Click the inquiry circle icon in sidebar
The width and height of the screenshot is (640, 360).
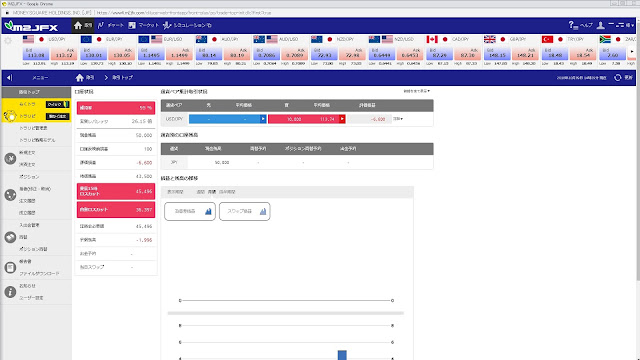point(10,195)
